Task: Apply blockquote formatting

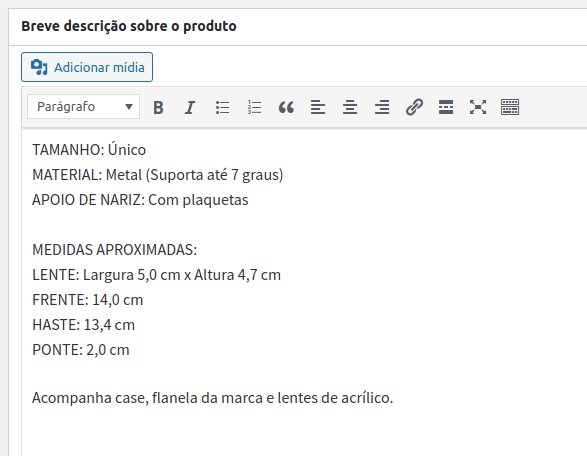Action: [286, 107]
